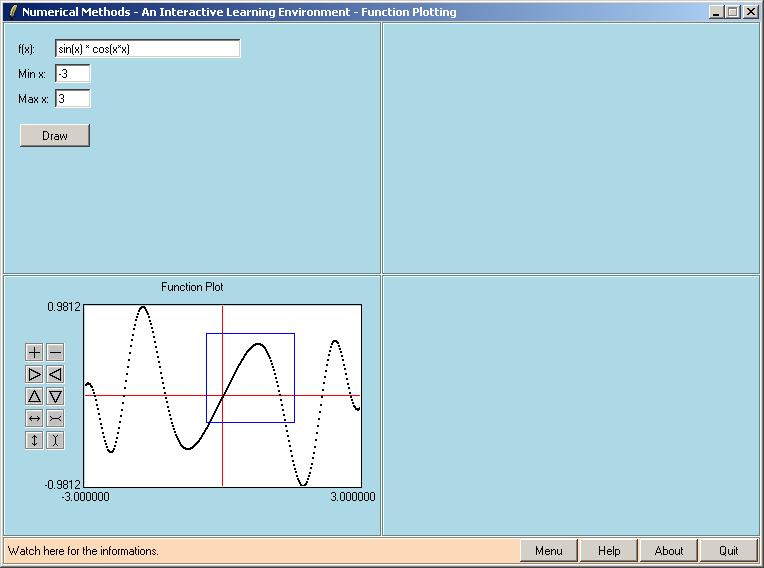Maximize the Numerical Methods window
This screenshot has width=764, height=568.
coord(732,12)
